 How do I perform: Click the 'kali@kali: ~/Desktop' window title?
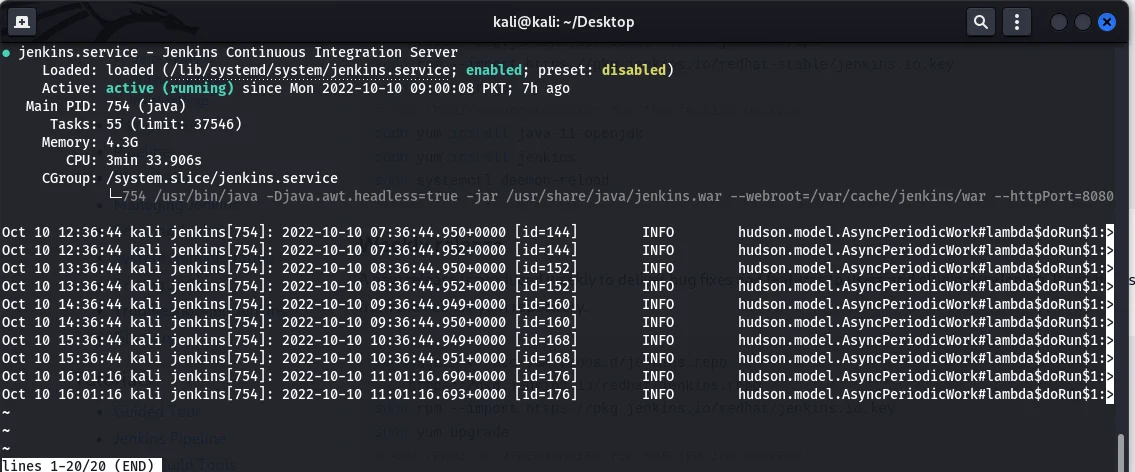point(563,22)
